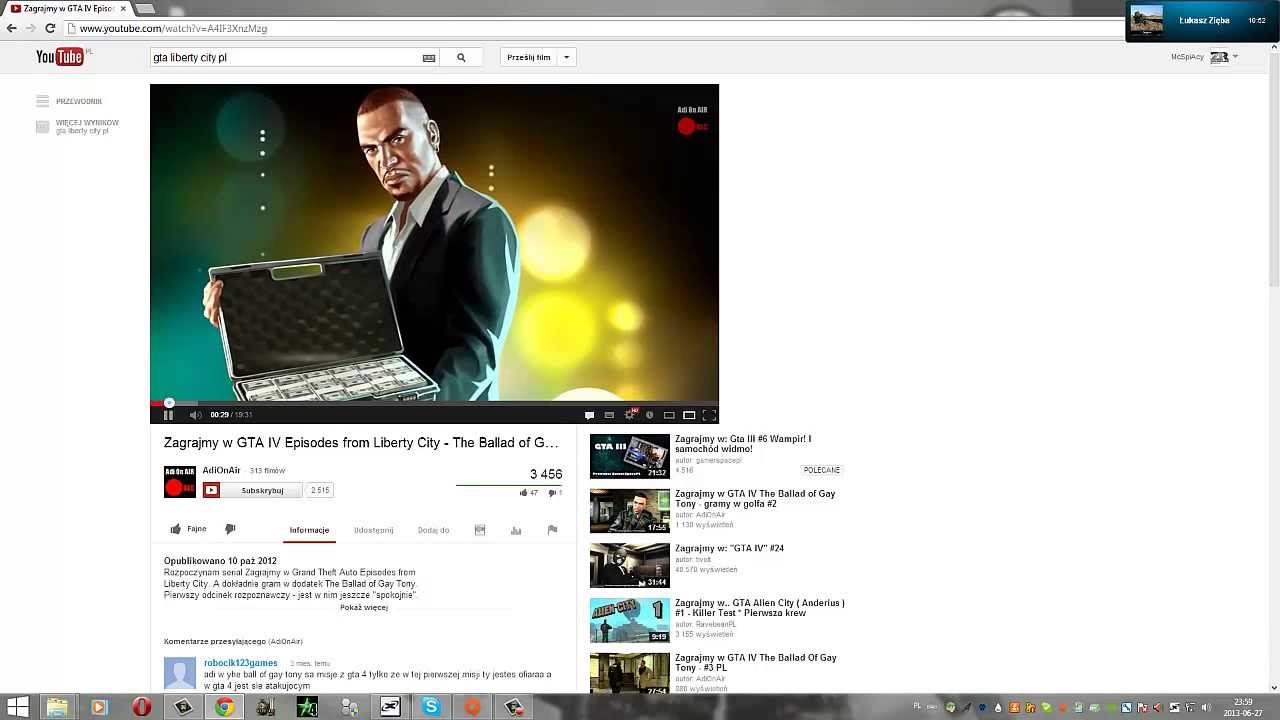Screen dimensions: 1280x720
Task: Click the Watch Later clock icon in player
Action: (649, 415)
